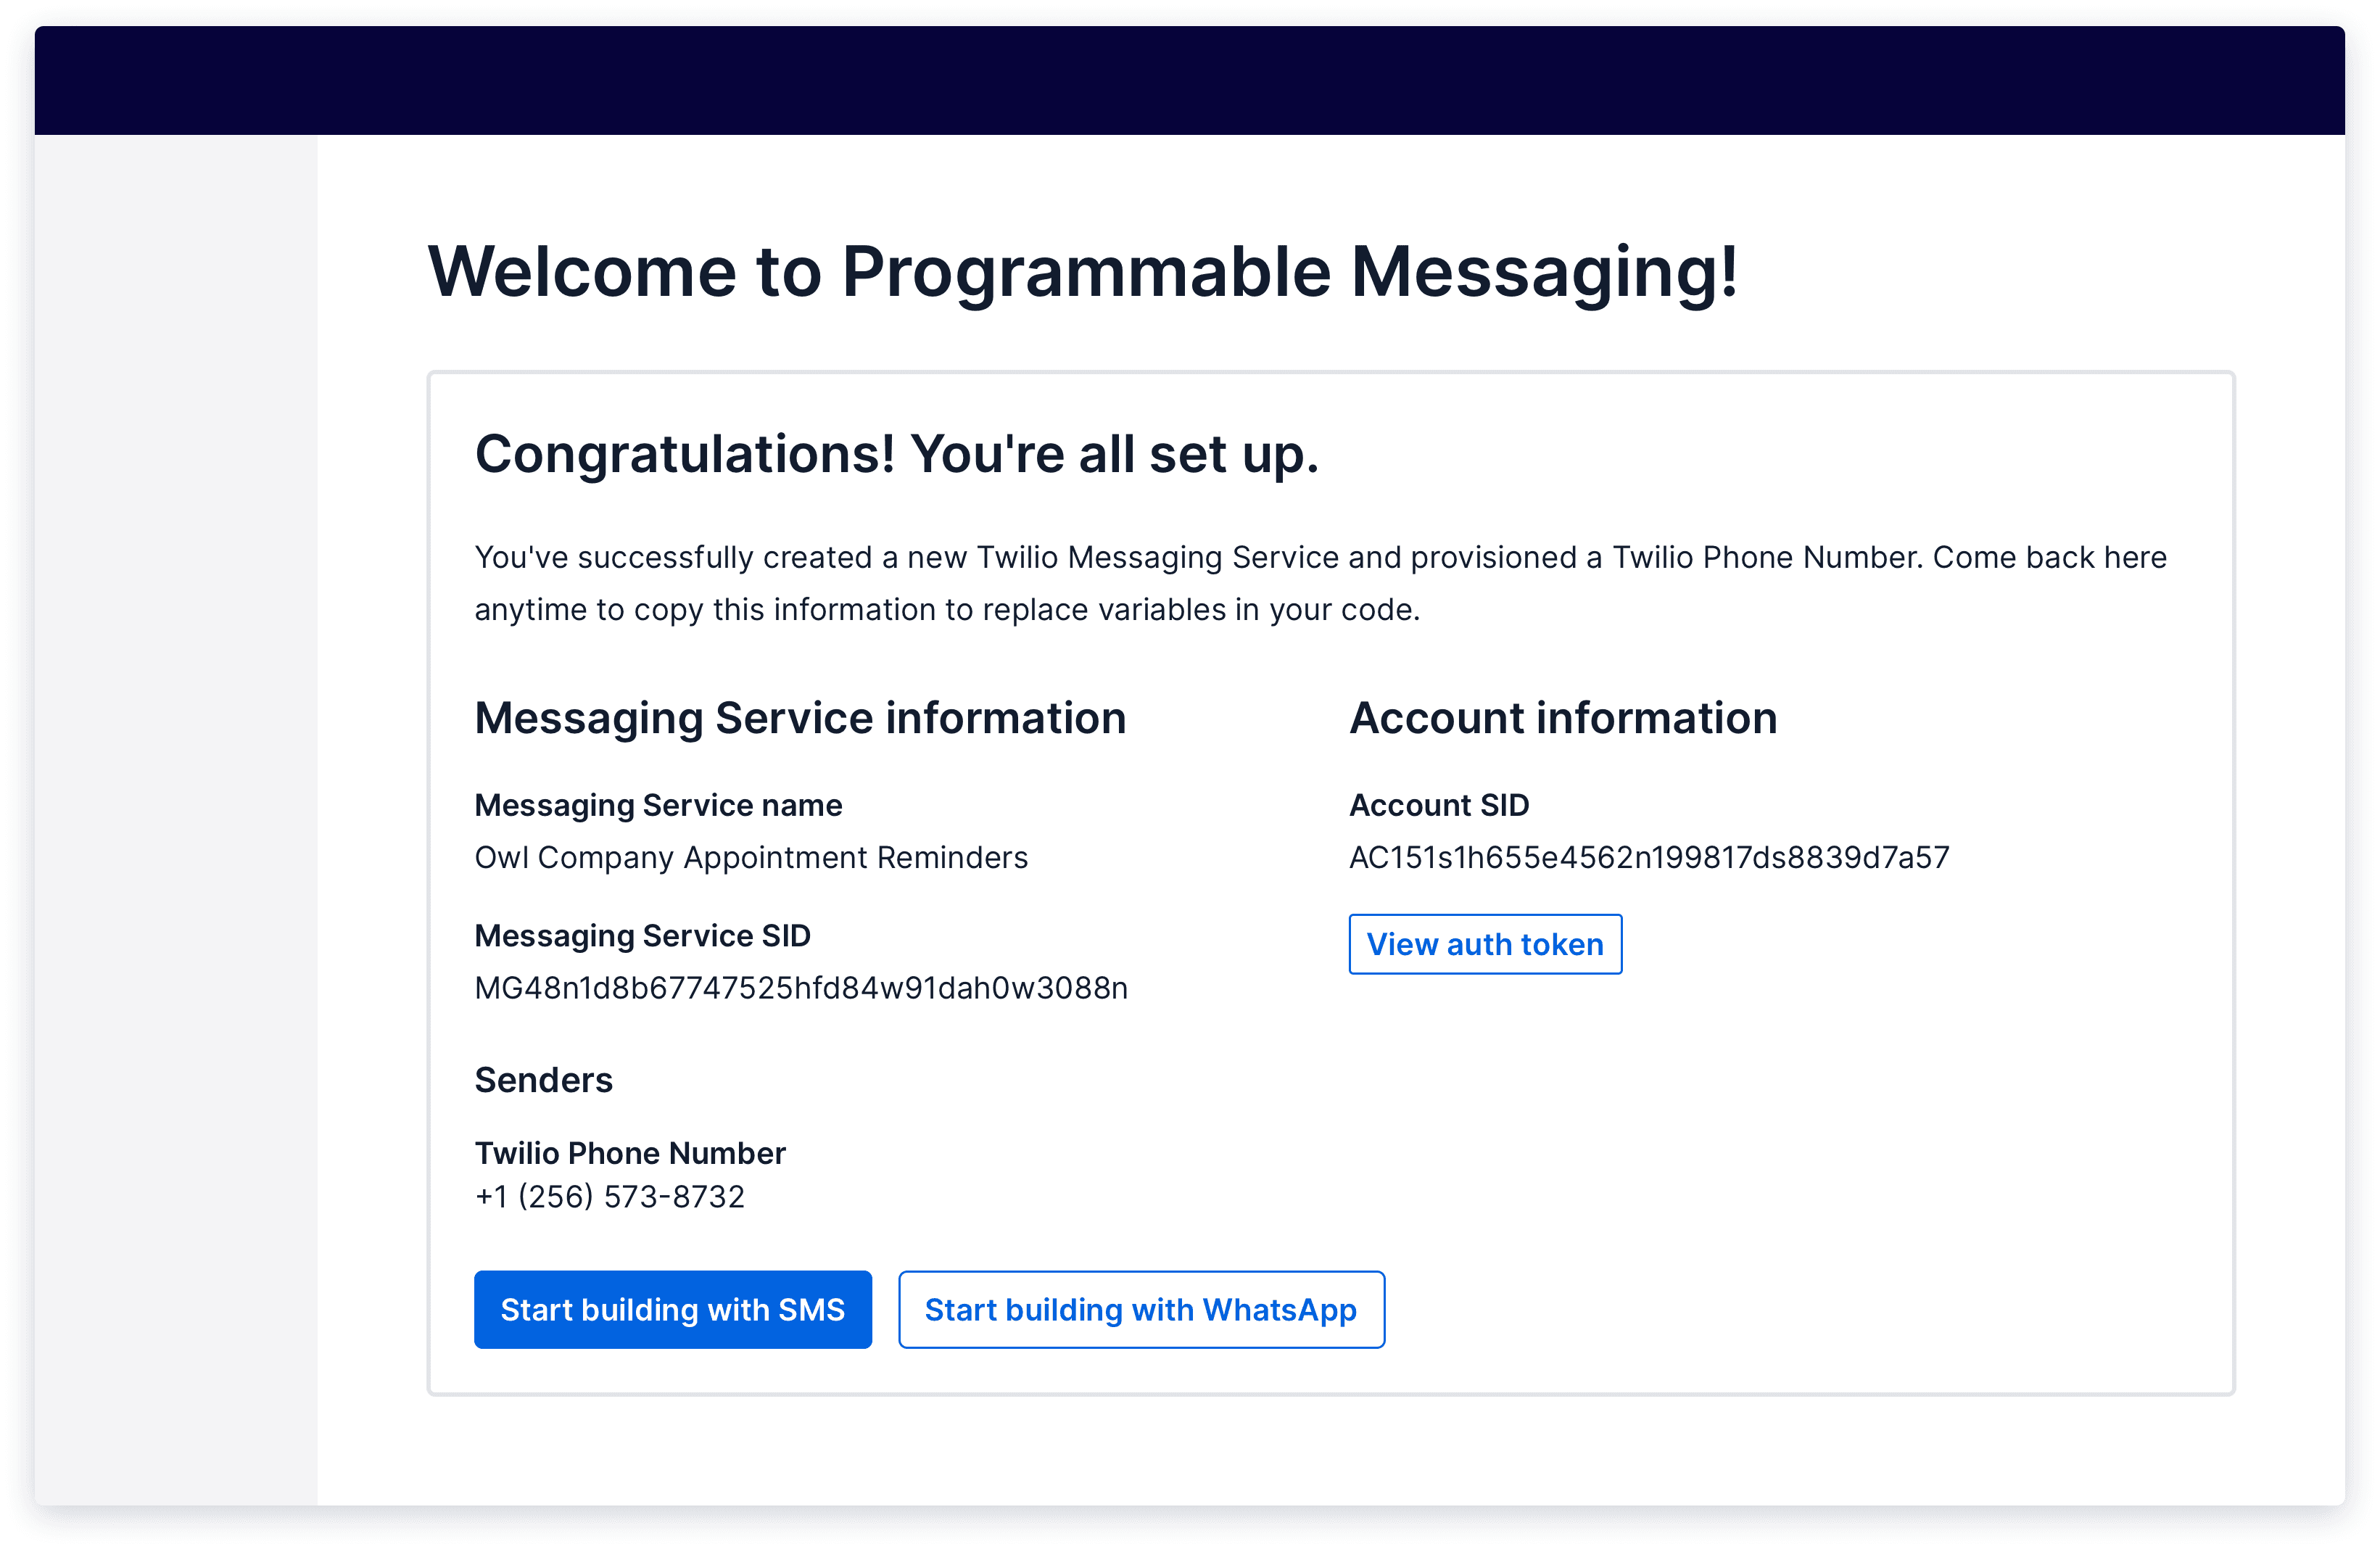Click the Messaging Service SID label
The image size is (2380, 1549).
642,936
